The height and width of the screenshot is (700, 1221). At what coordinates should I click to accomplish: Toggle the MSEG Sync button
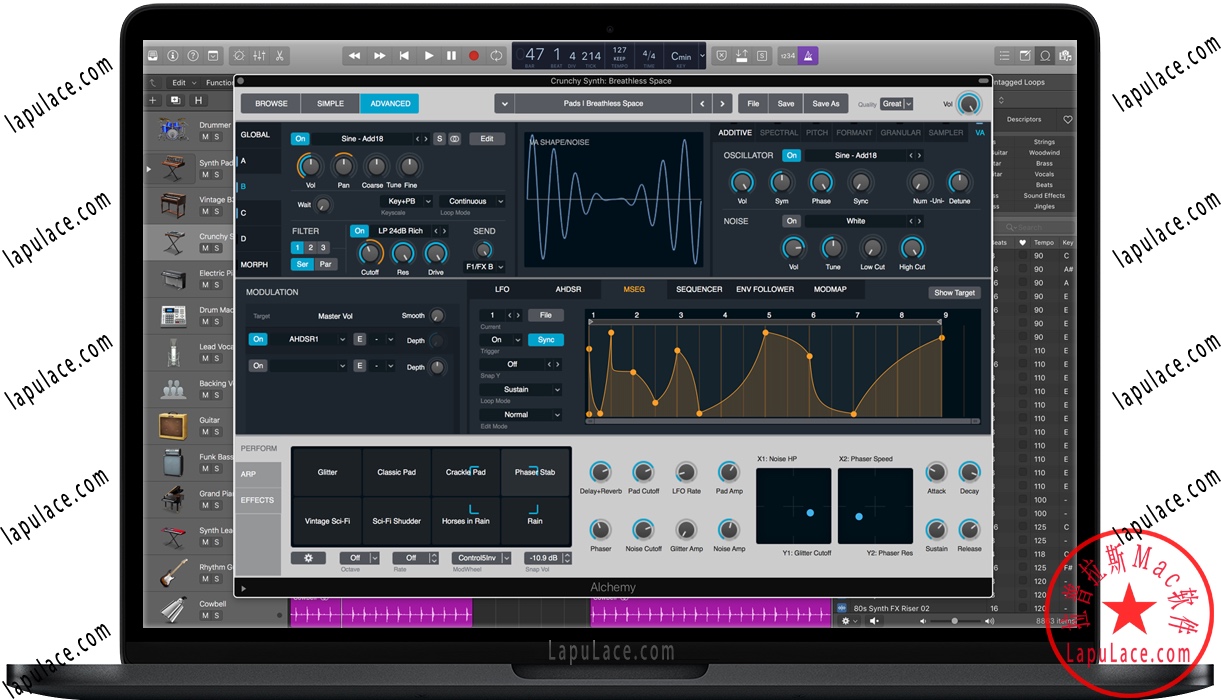546,340
